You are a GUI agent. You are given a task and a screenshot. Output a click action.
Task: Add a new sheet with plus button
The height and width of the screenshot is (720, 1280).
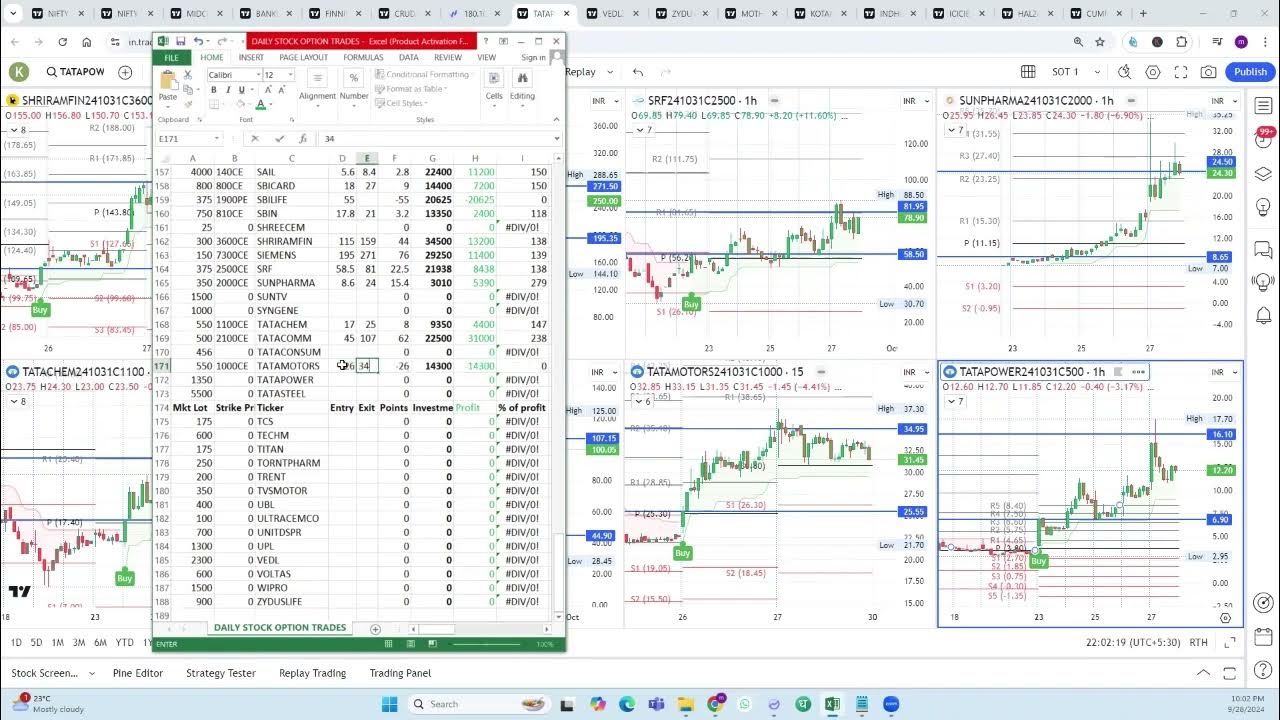point(375,629)
